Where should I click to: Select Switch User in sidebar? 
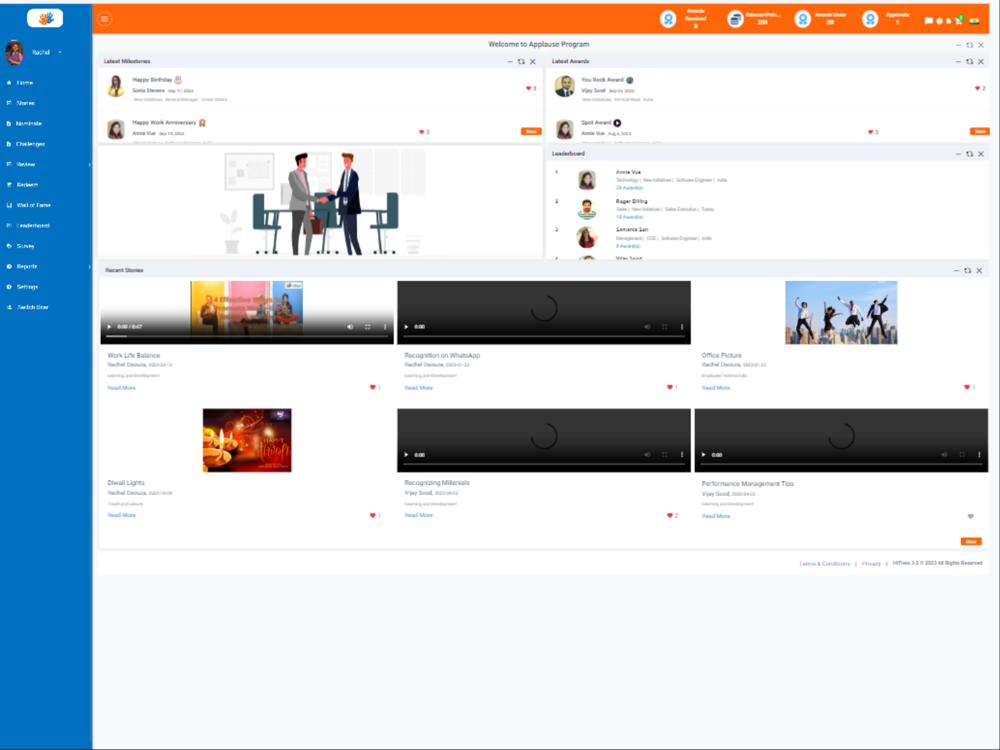click(32, 307)
